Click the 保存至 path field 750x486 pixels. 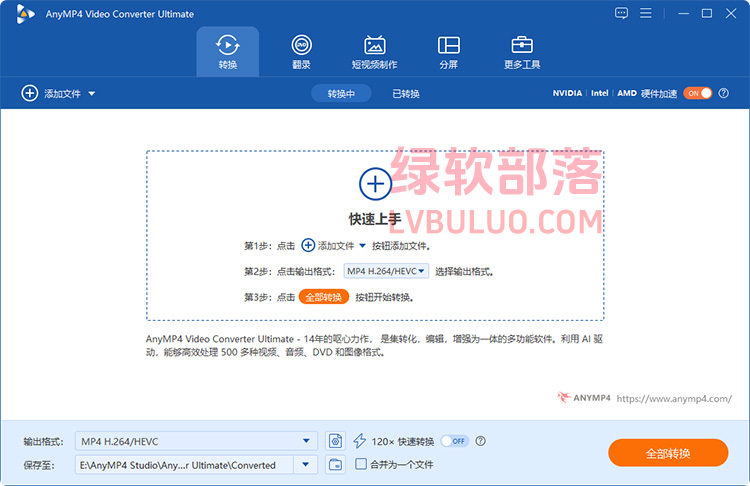tap(184, 464)
